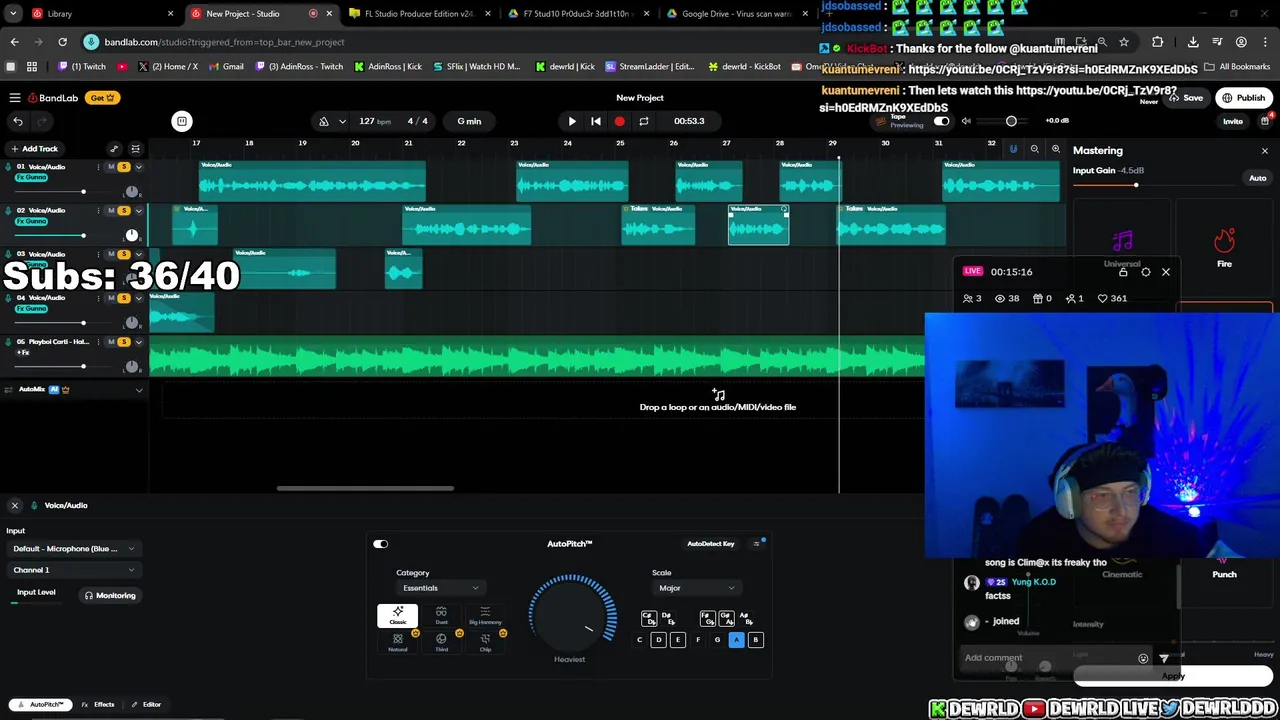The width and height of the screenshot is (1280, 720).
Task: Click the AutoDetect Key button
Action: point(711,544)
